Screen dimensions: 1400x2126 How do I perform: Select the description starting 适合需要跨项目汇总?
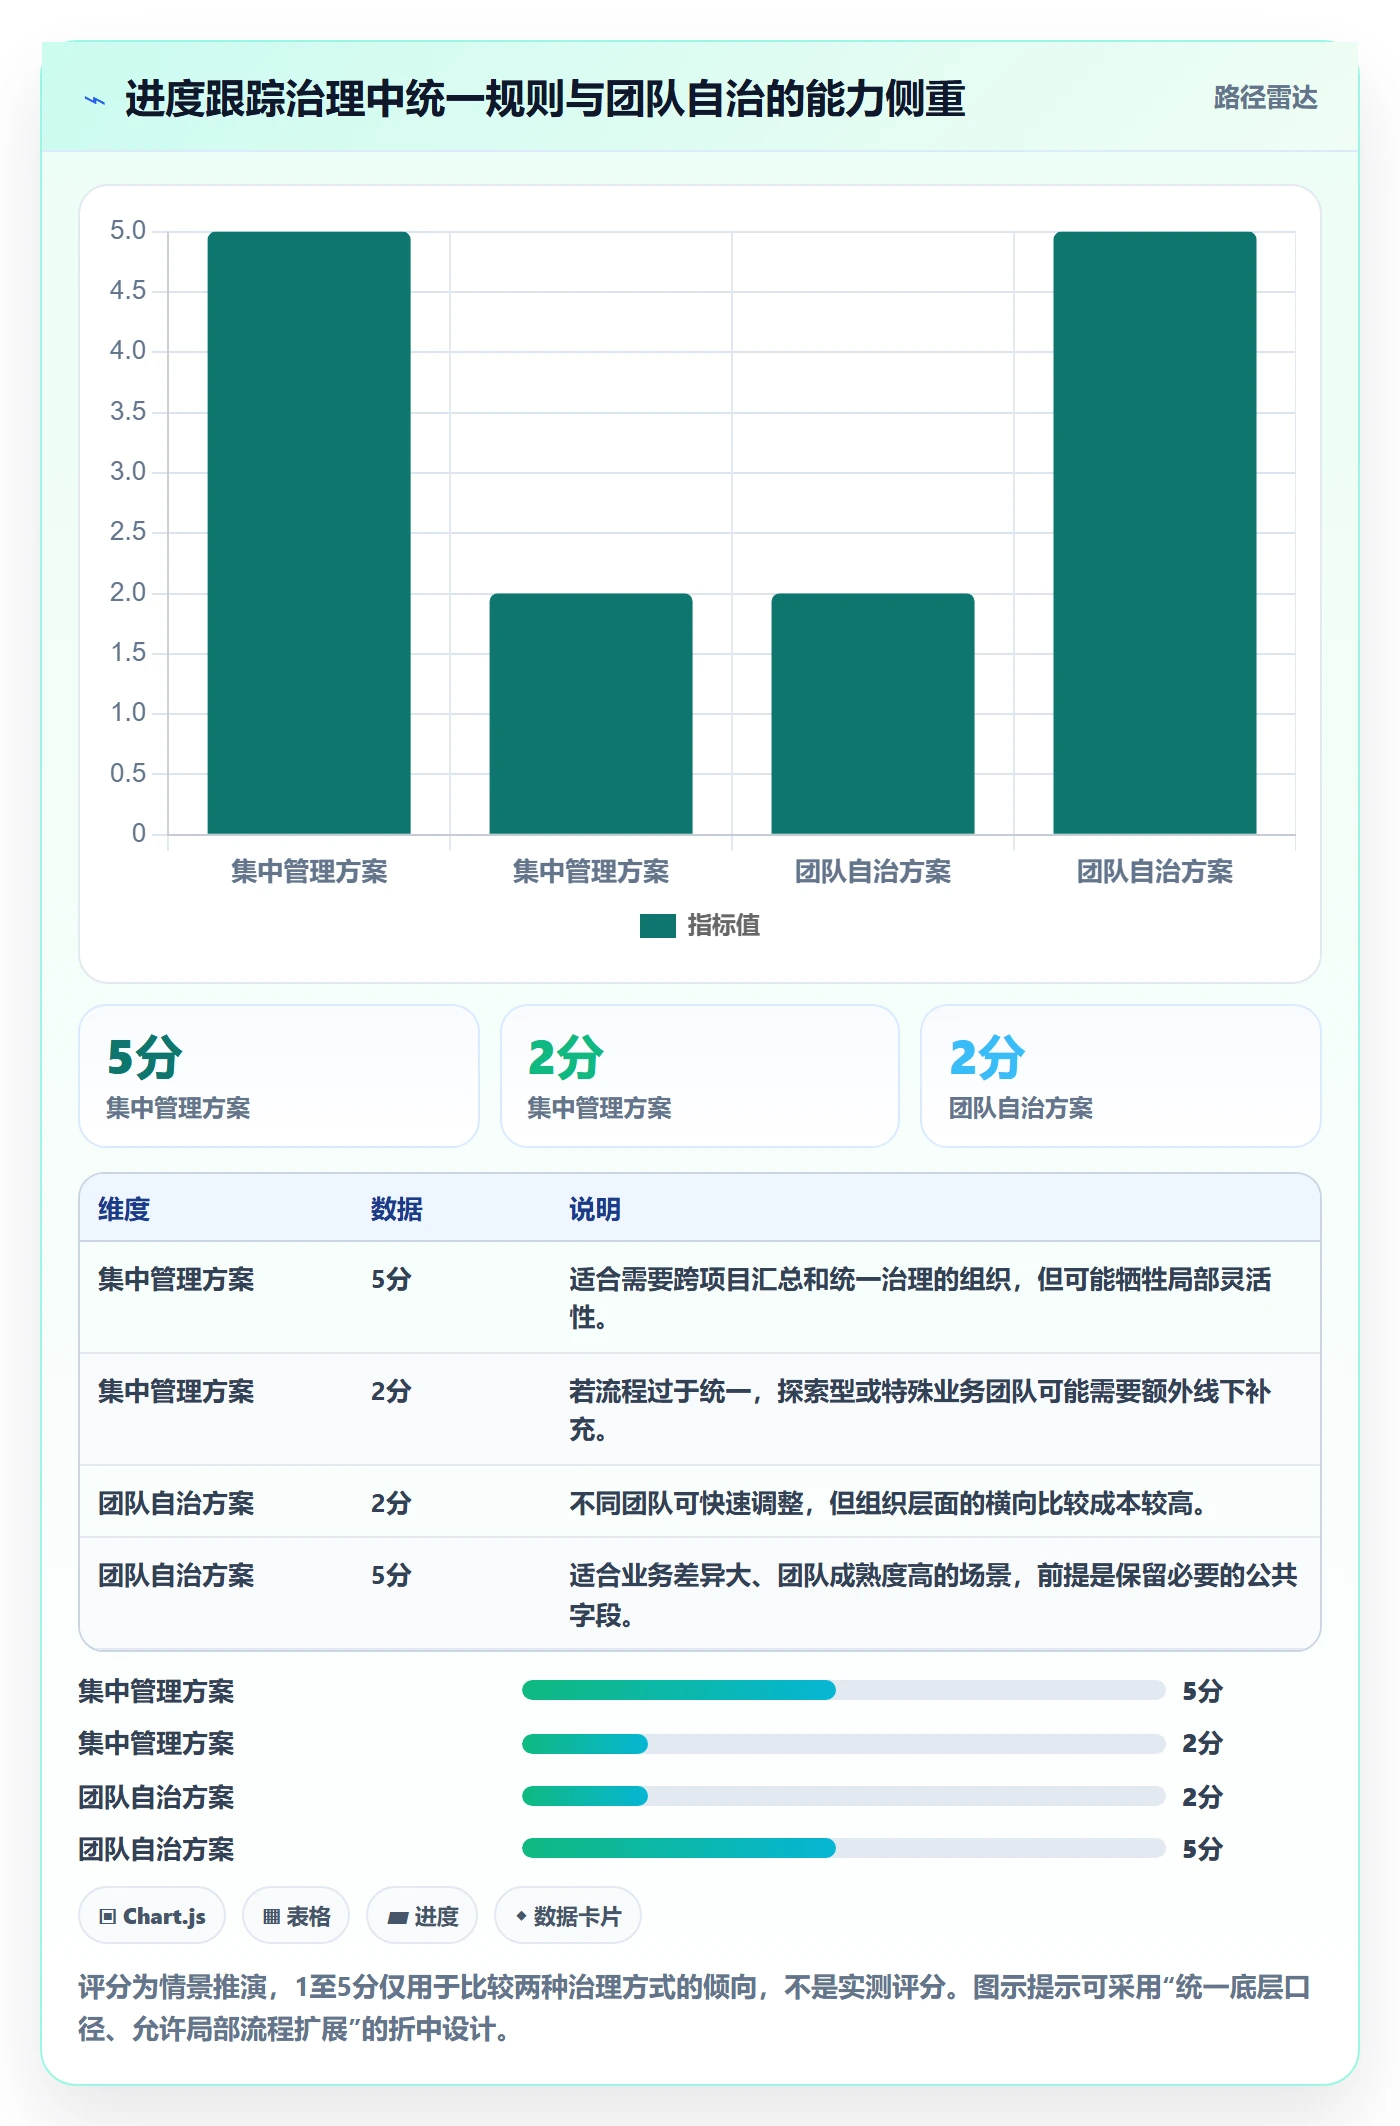click(920, 1298)
